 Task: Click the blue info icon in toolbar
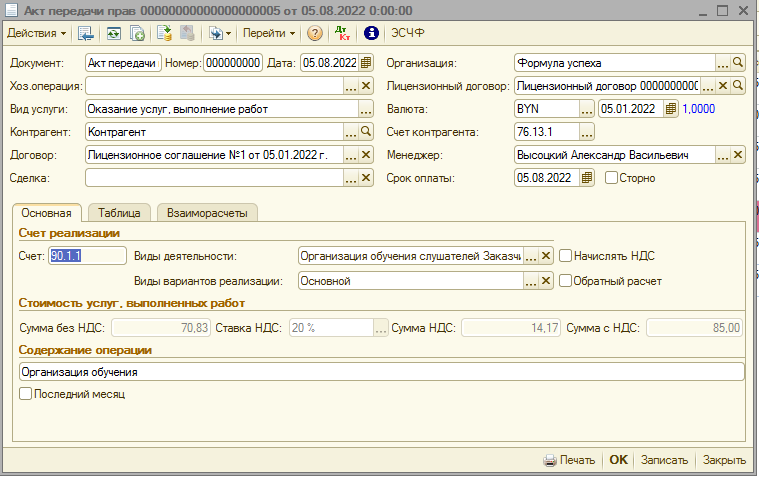click(x=370, y=33)
